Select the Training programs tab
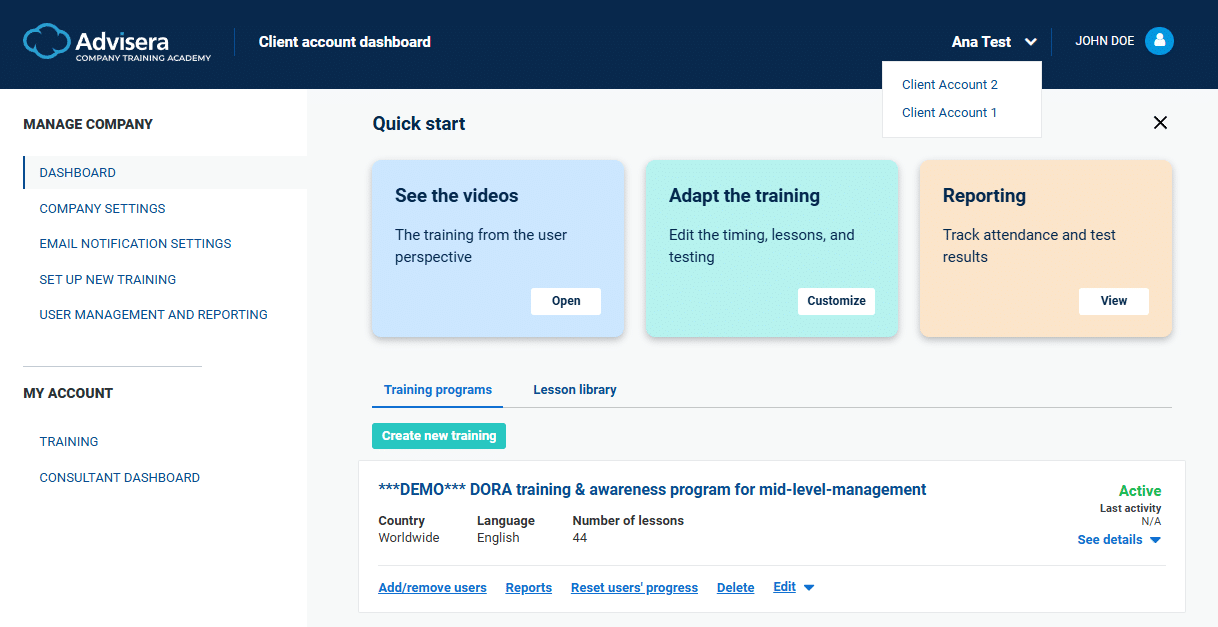Viewport: 1218px width, 627px height. coord(437,389)
